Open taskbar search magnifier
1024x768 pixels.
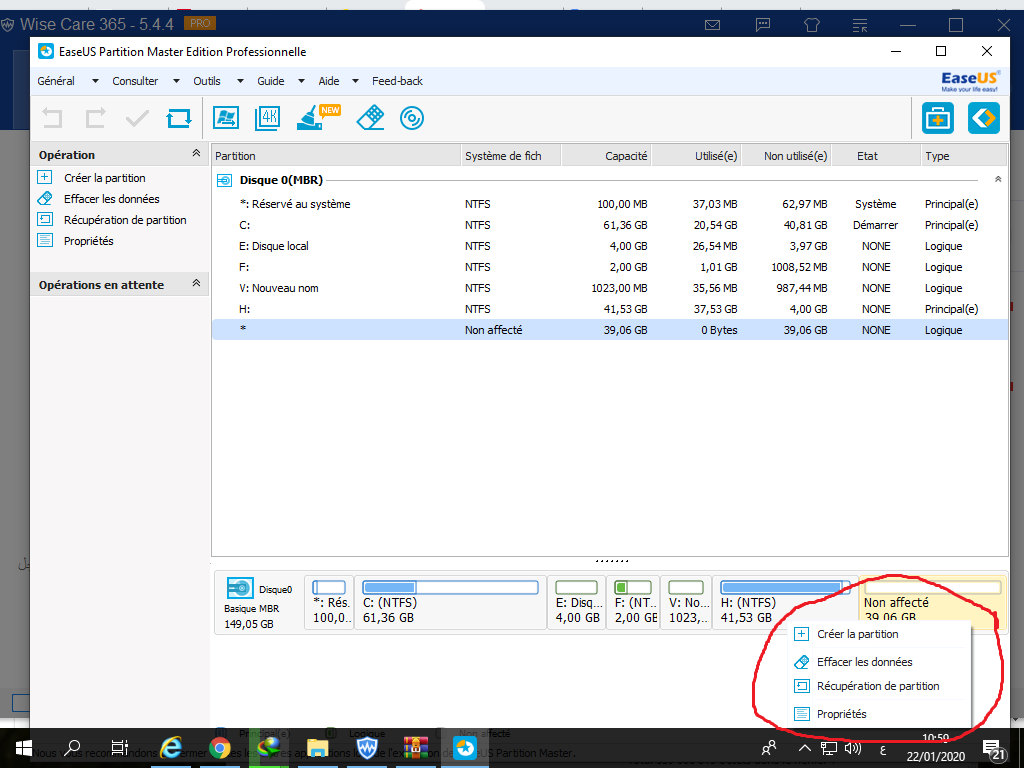(72, 748)
